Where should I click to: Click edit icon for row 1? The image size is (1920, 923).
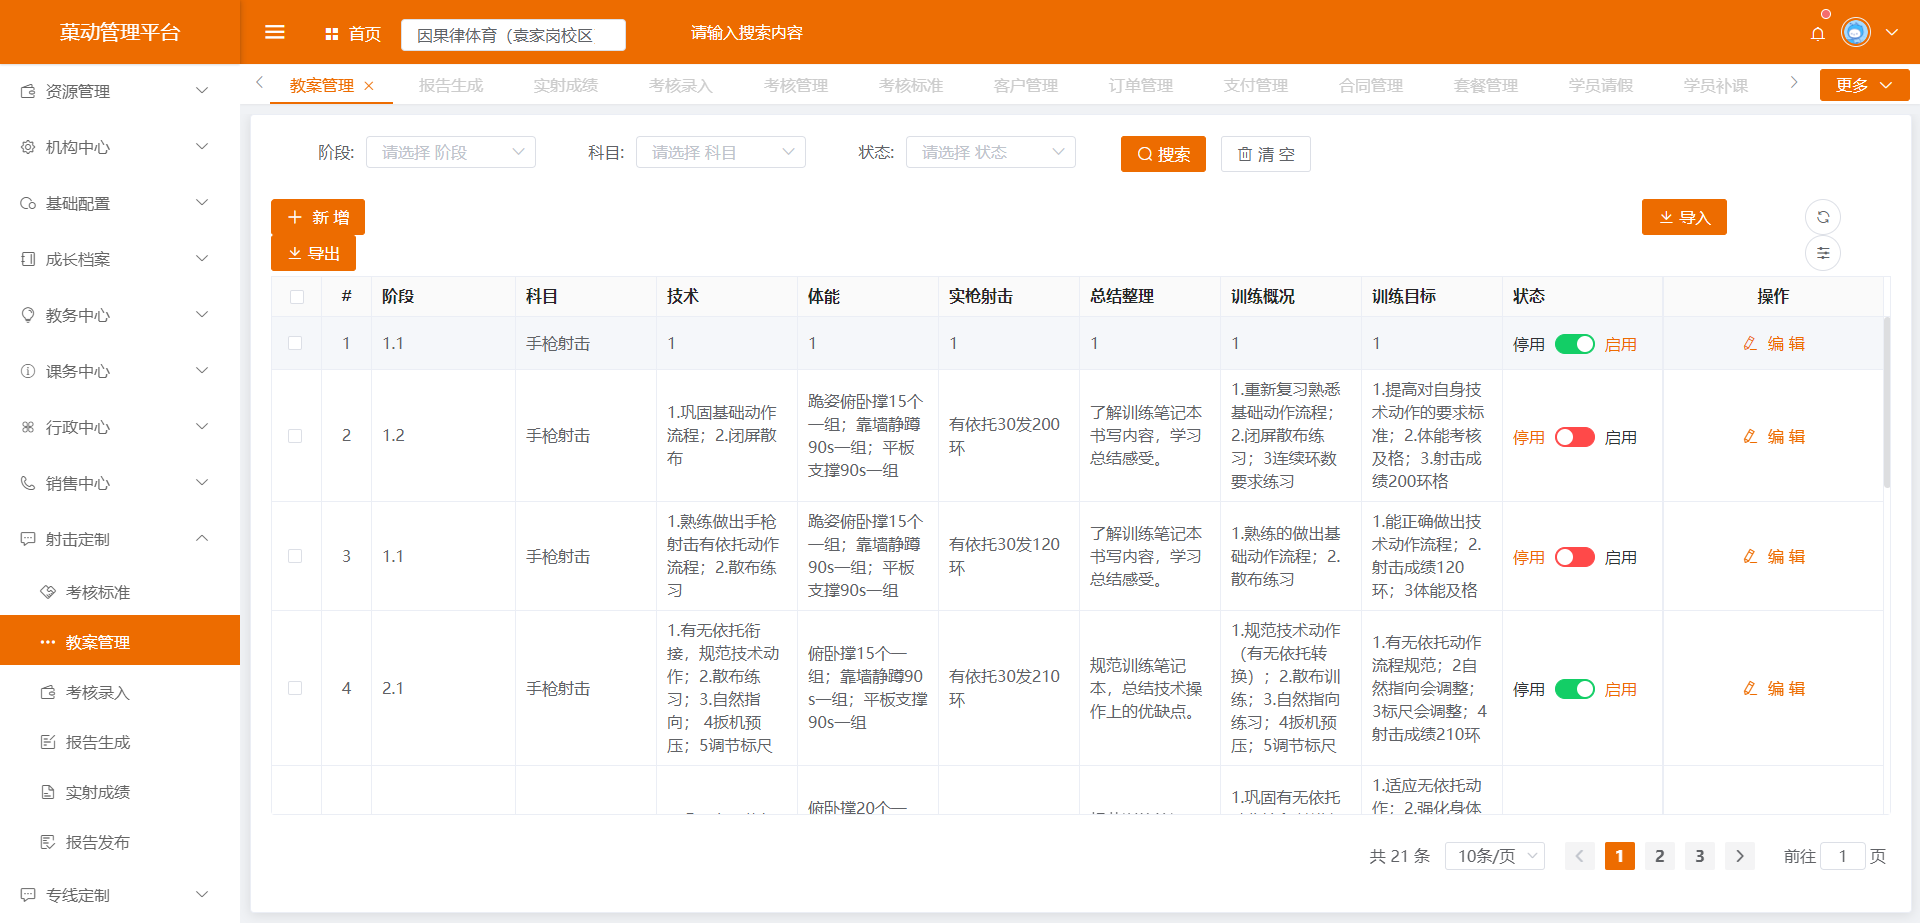(1750, 343)
